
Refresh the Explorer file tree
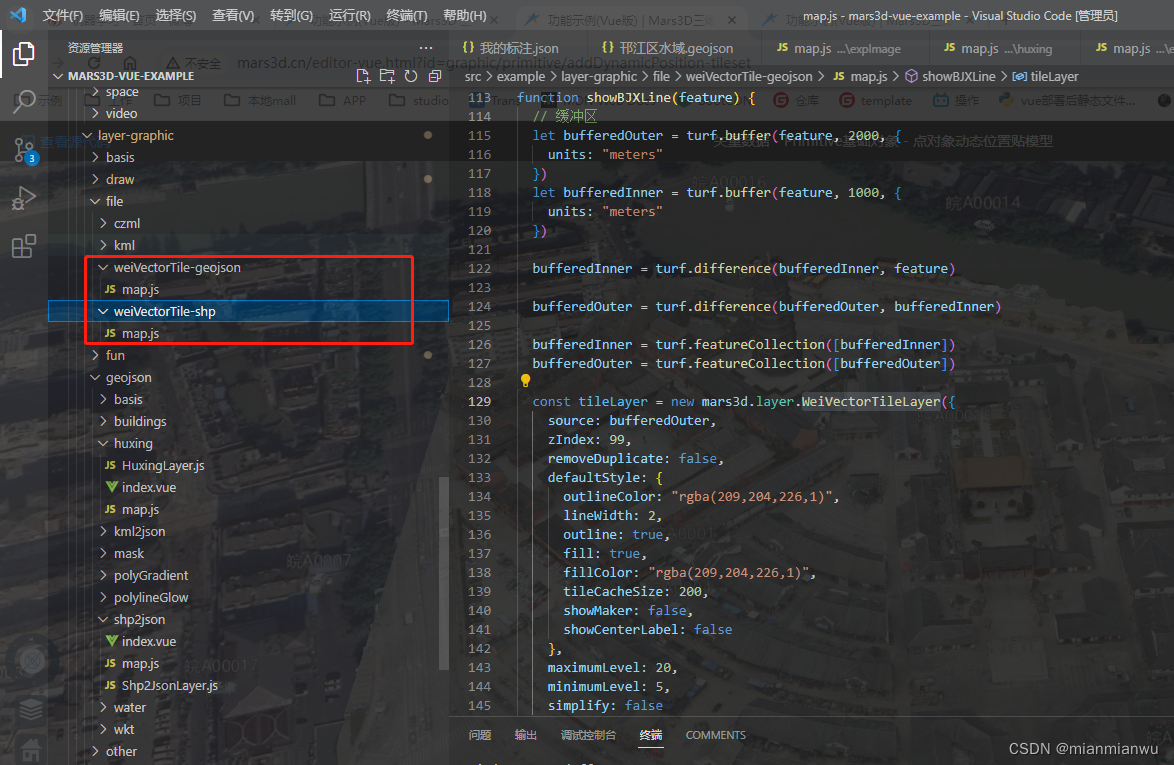coord(410,75)
